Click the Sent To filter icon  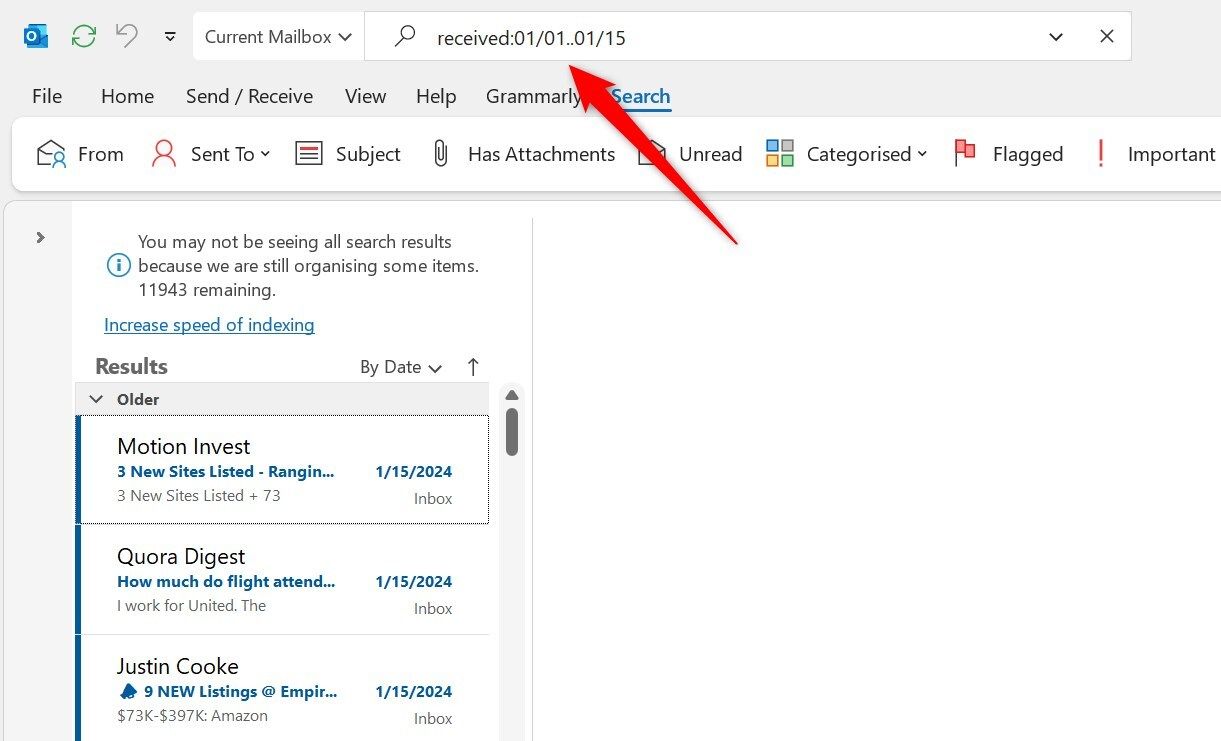[x=163, y=153]
